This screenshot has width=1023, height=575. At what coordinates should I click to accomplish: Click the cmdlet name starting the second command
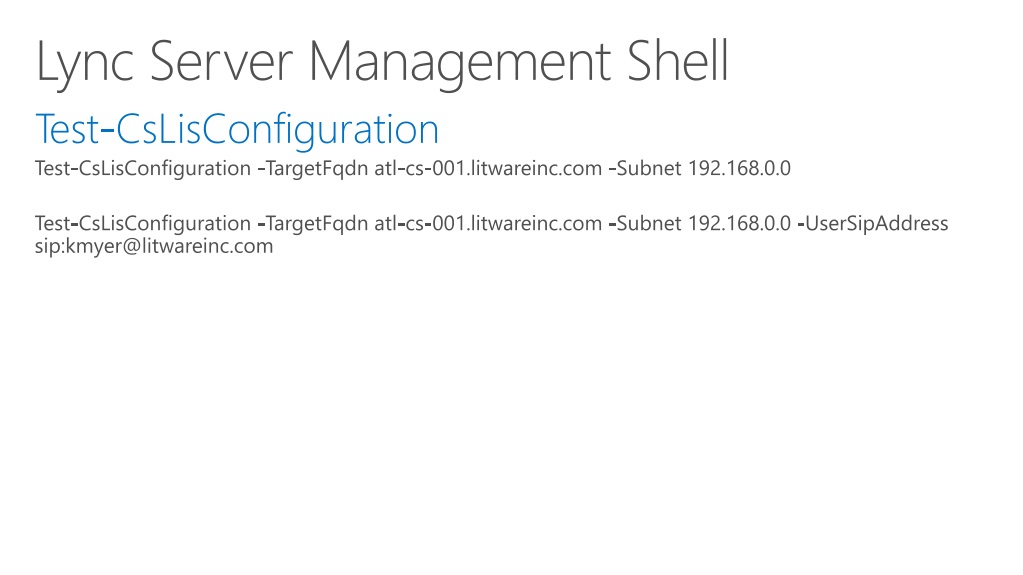pos(143,224)
